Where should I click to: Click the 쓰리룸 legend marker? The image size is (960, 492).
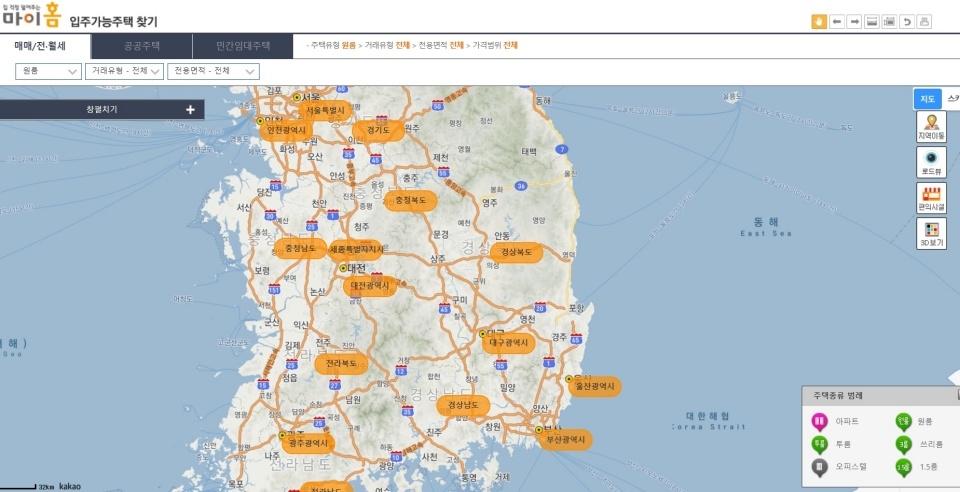click(x=903, y=445)
